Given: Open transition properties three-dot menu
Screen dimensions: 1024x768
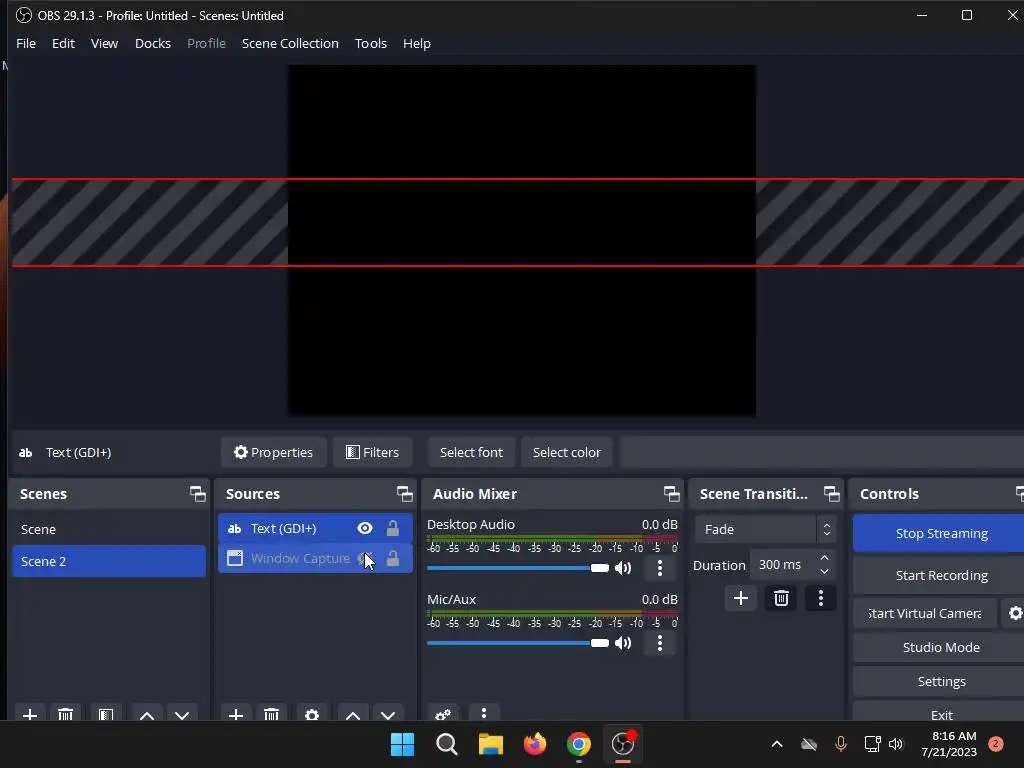Looking at the screenshot, I should (821, 598).
